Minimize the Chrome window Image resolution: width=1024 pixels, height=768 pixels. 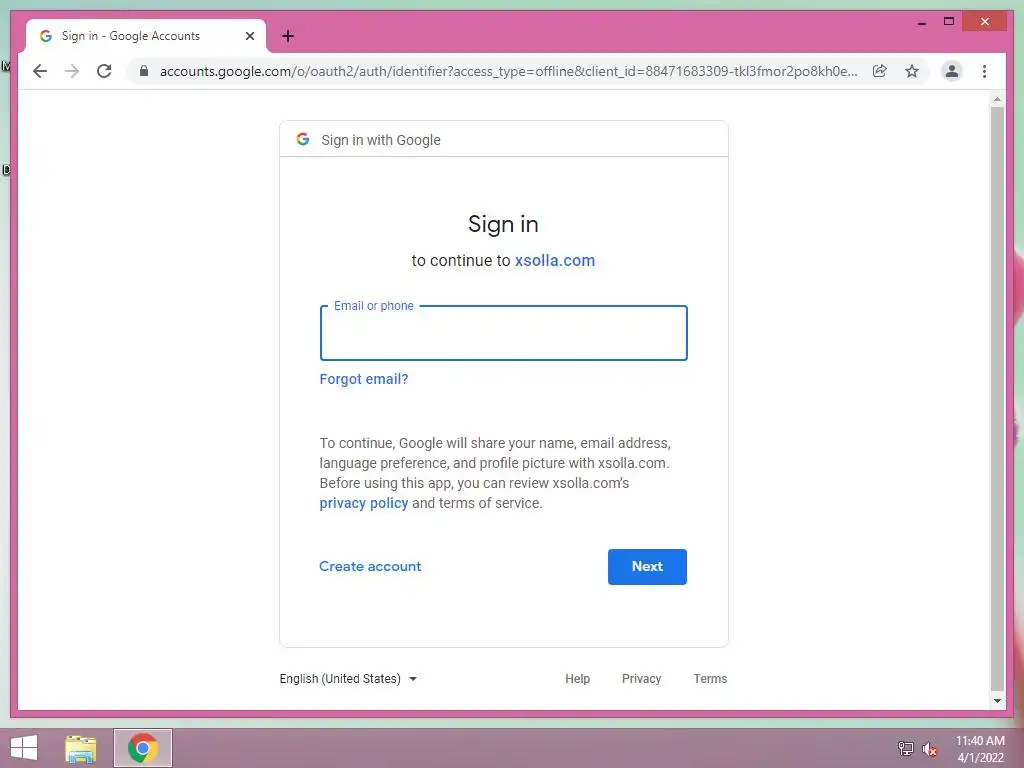pos(921,22)
